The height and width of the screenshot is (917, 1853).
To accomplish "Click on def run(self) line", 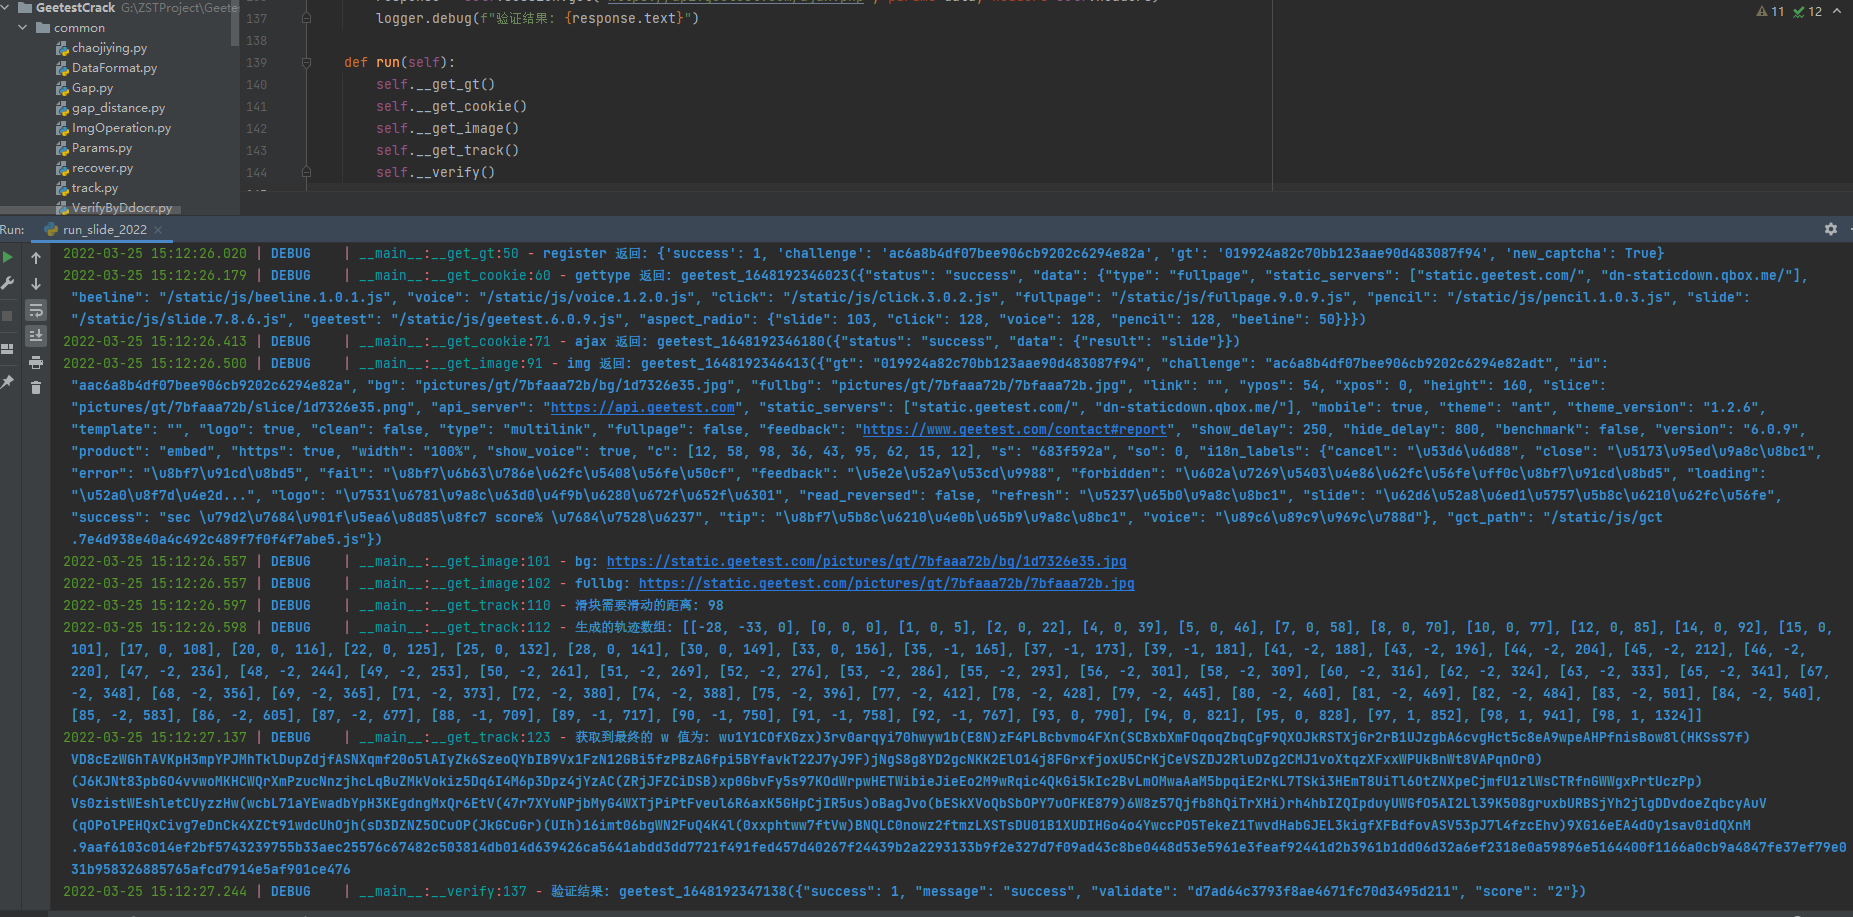I will coord(399,62).
